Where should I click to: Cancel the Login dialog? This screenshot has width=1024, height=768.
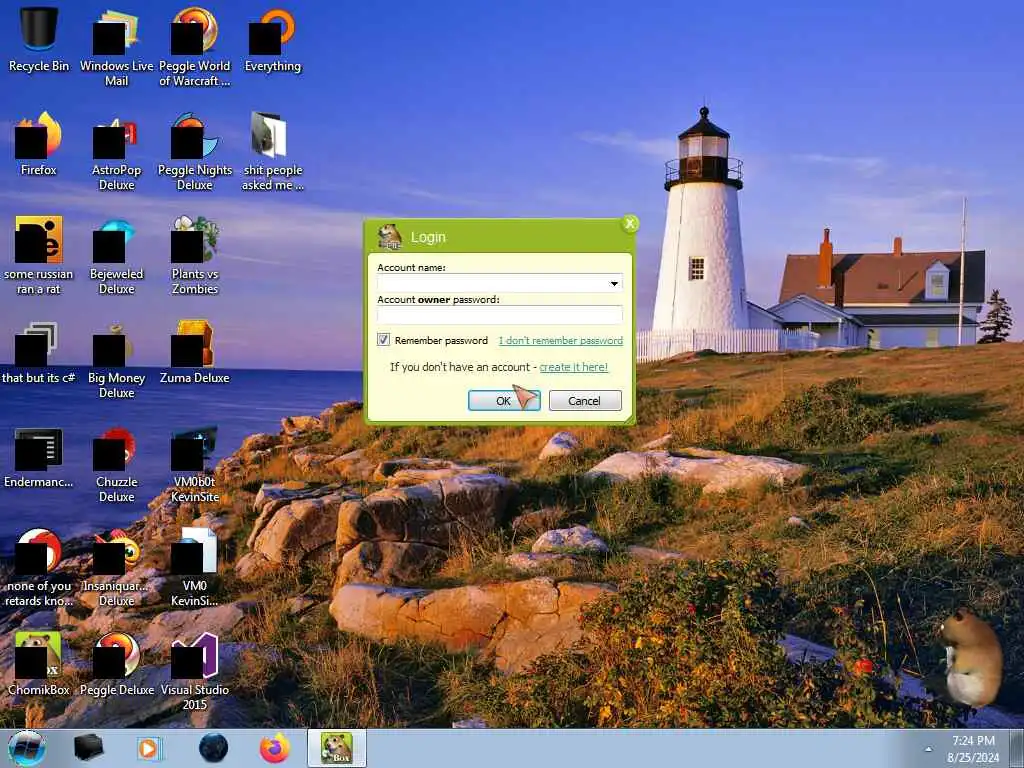click(584, 400)
